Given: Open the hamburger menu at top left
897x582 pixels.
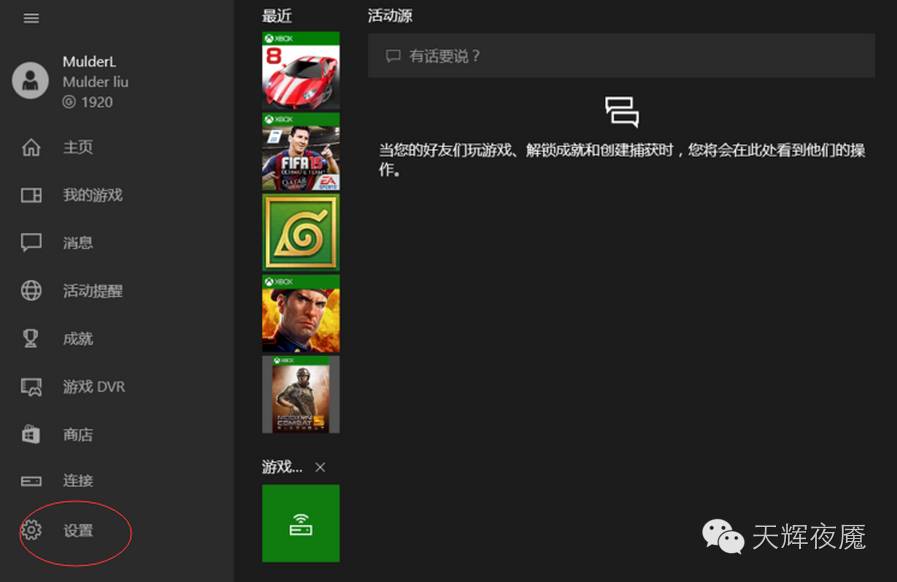Looking at the screenshot, I should pyautogui.click(x=31, y=18).
